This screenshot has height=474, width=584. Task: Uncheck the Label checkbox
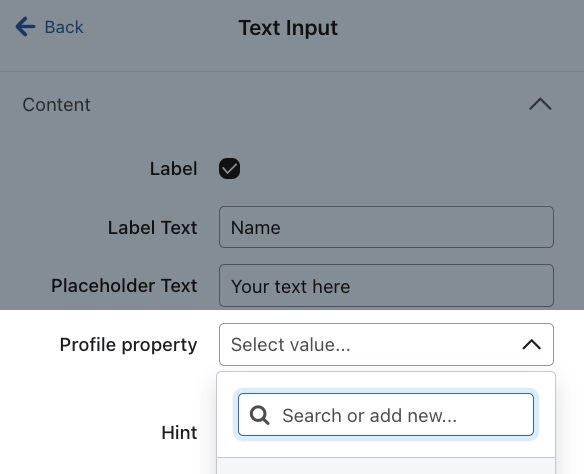pos(229,169)
